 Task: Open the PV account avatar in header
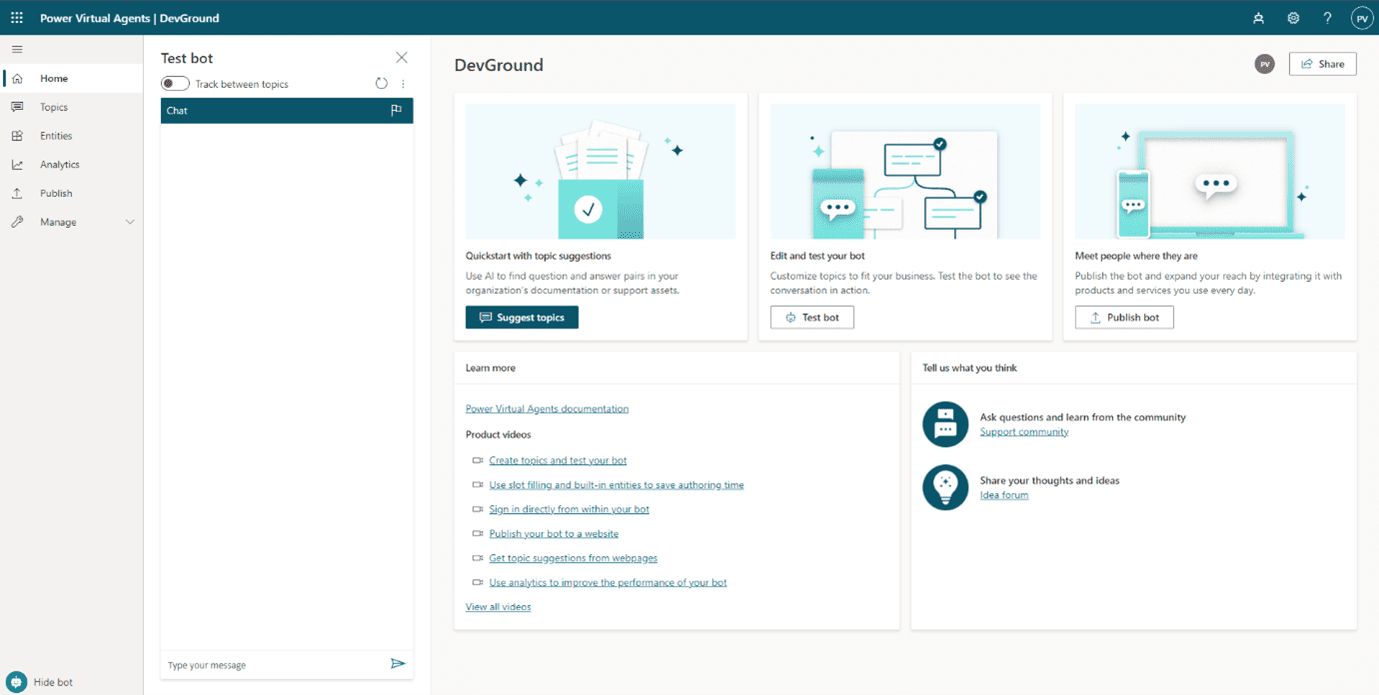1362,18
